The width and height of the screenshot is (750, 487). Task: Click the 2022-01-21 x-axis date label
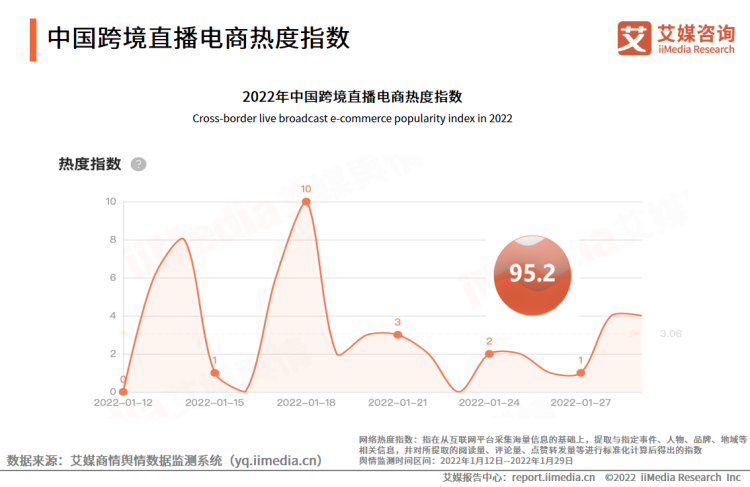point(398,402)
